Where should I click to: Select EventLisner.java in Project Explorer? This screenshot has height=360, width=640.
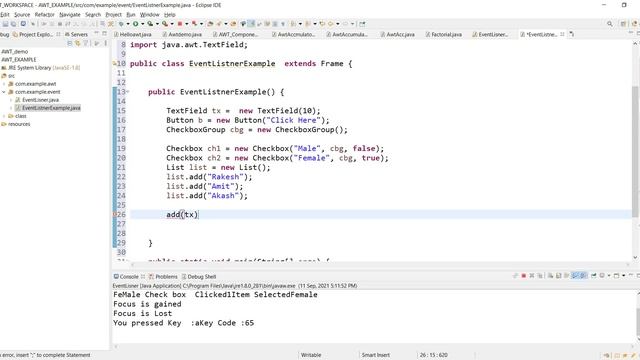[40, 100]
